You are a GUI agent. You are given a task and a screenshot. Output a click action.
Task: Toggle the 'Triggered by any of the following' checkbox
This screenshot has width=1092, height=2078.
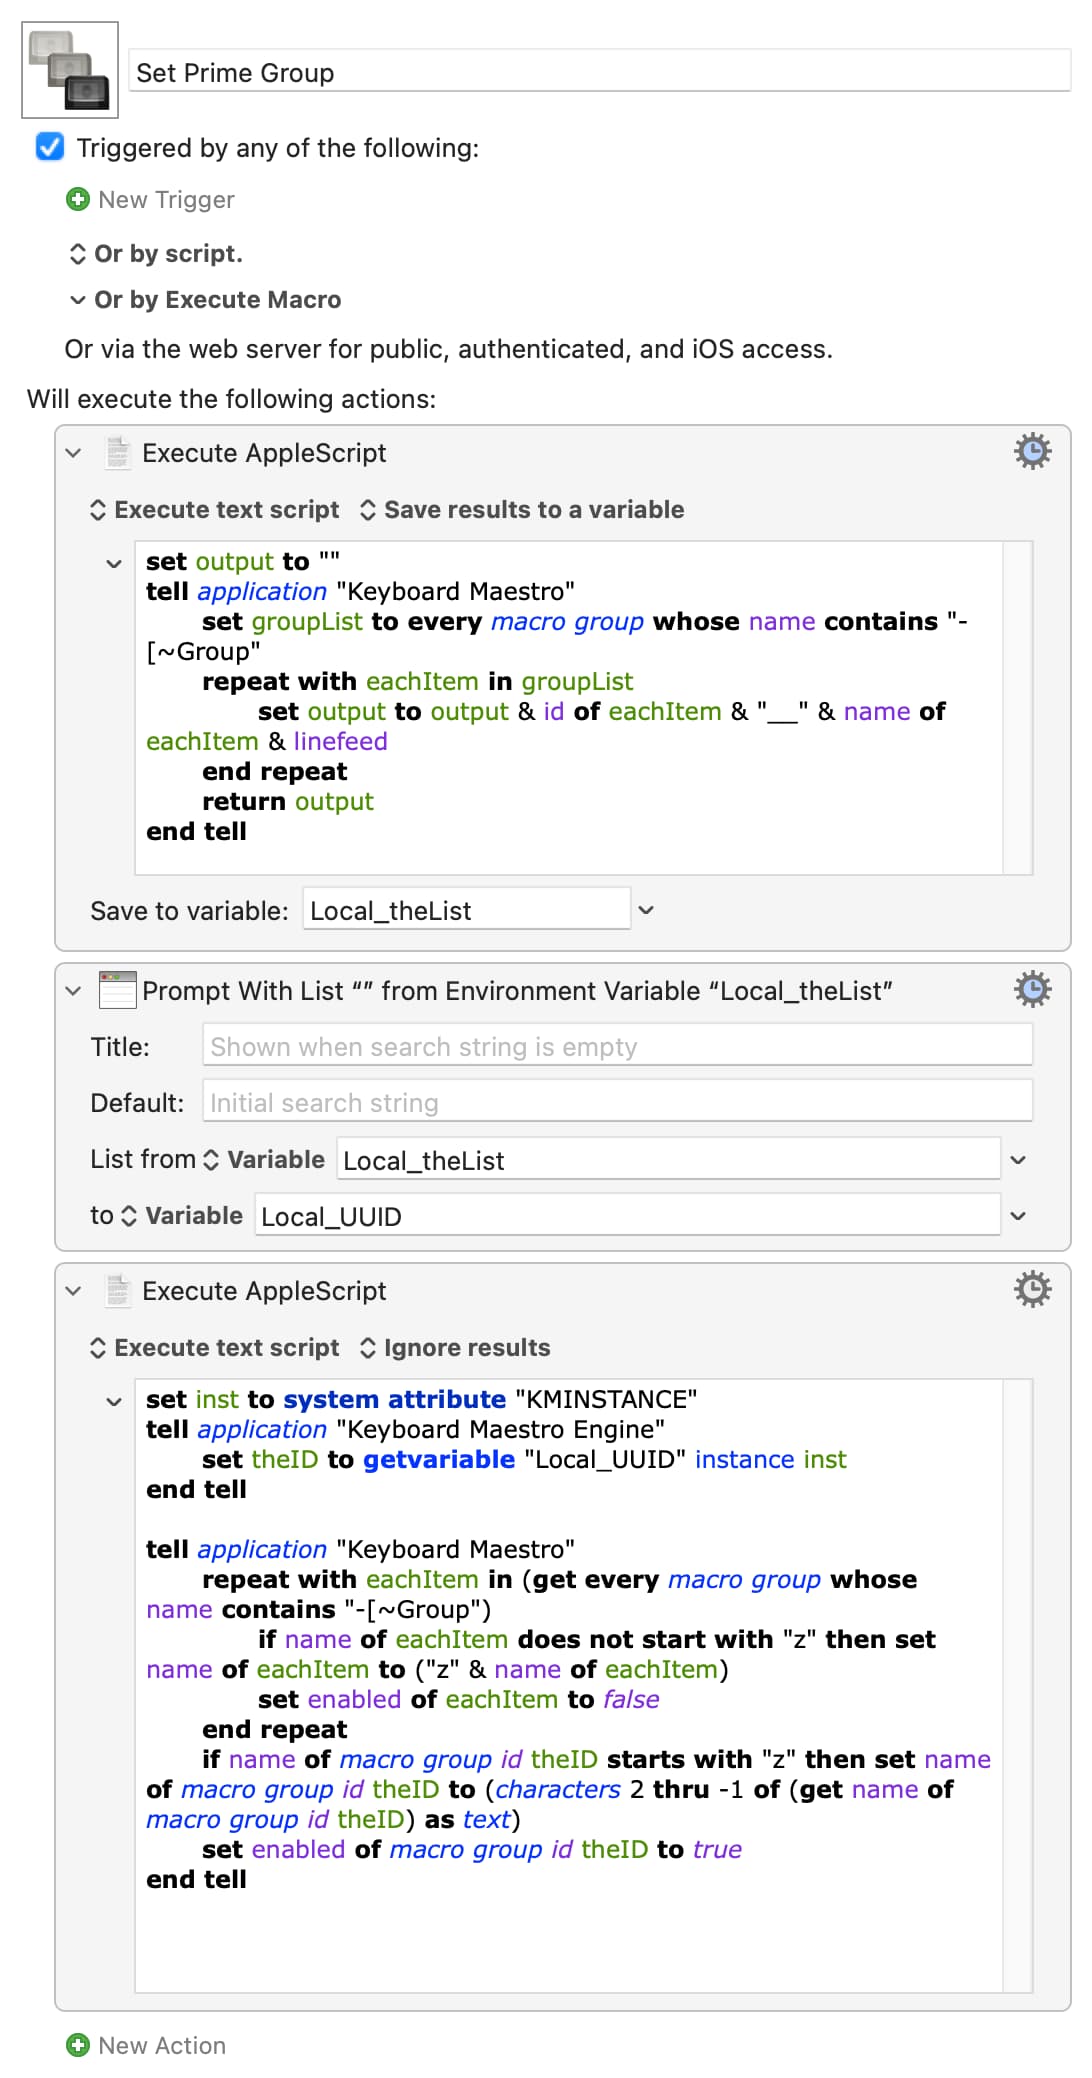point(50,147)
